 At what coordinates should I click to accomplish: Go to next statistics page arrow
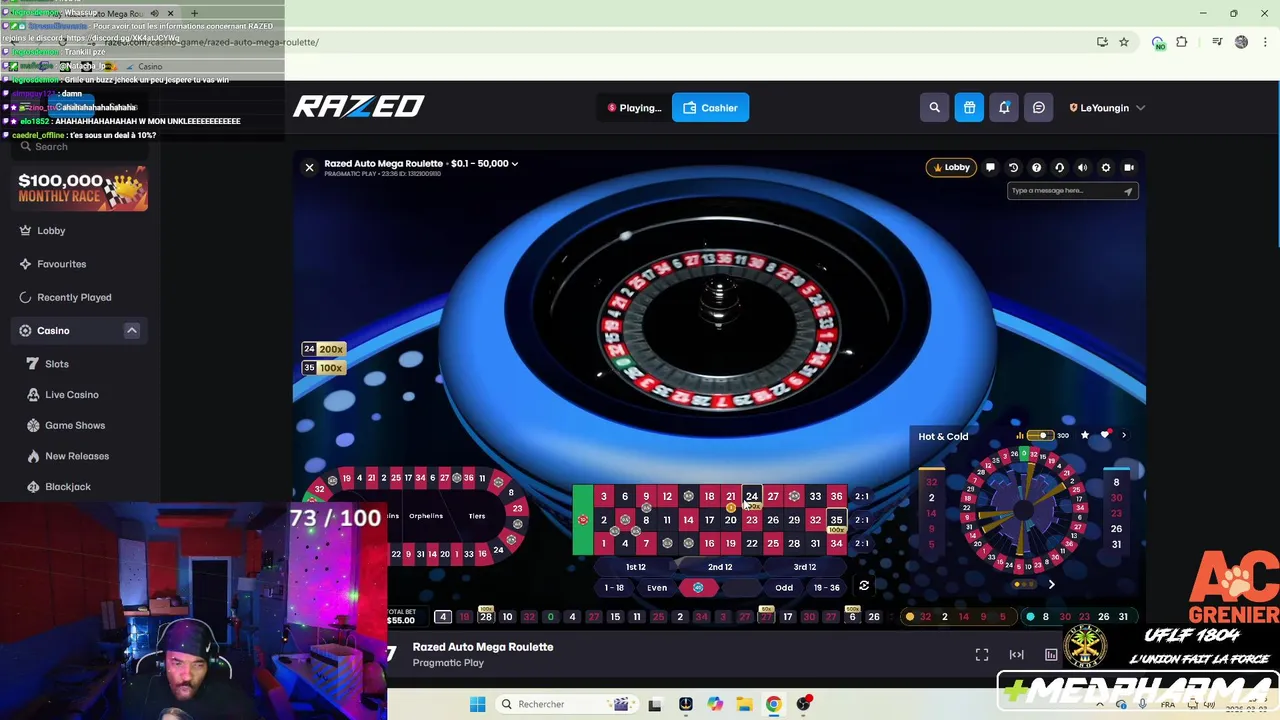click(1051, 584)
